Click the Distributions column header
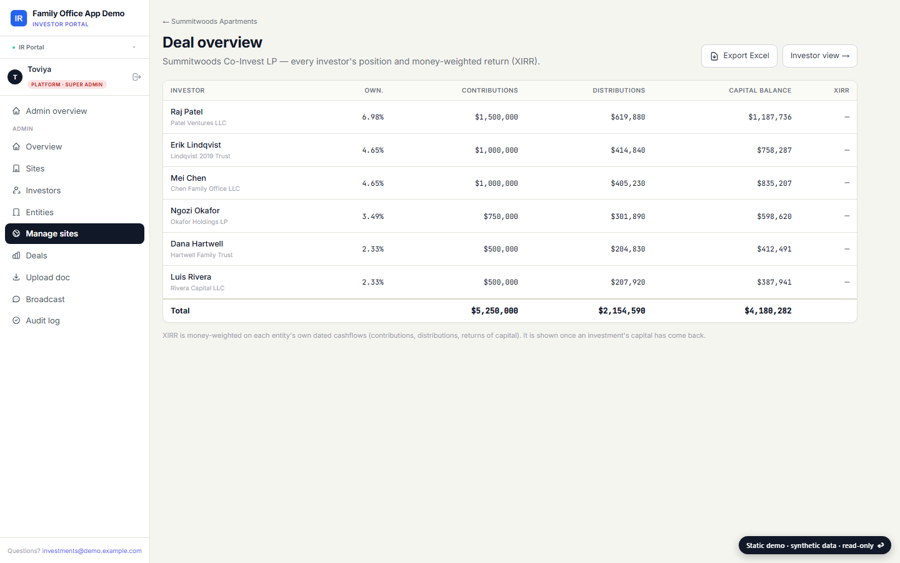Image resolution: width=900 pixels, height=563 pixels. (x=619, y=91)
